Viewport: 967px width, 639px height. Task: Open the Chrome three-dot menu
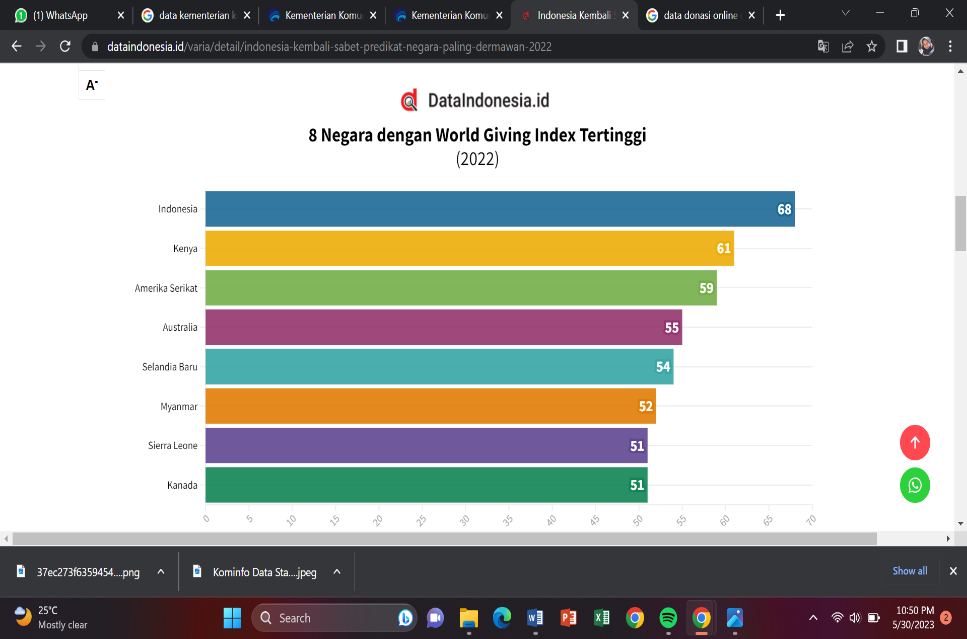pyautogui.click(x=950, y=46)
